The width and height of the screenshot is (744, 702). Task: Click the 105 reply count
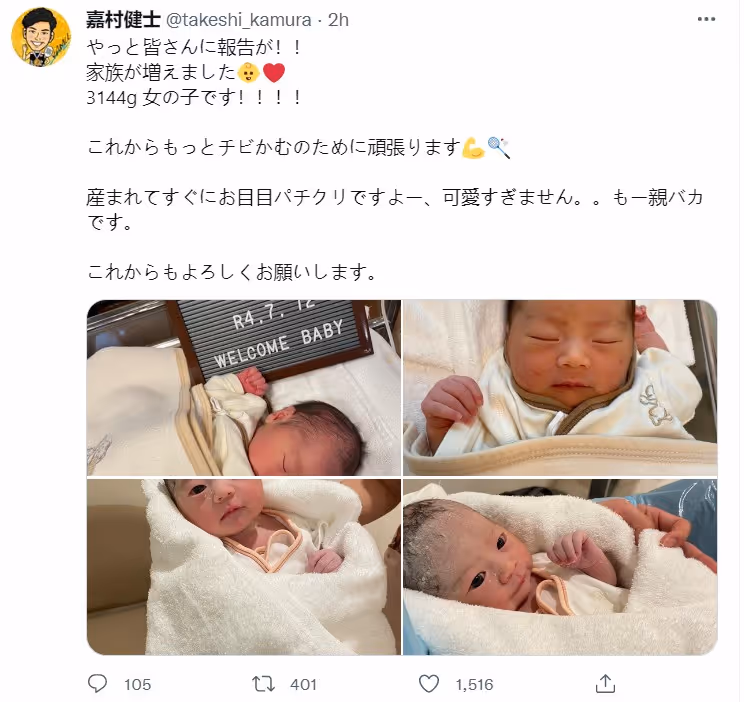(x=137, y=684)
